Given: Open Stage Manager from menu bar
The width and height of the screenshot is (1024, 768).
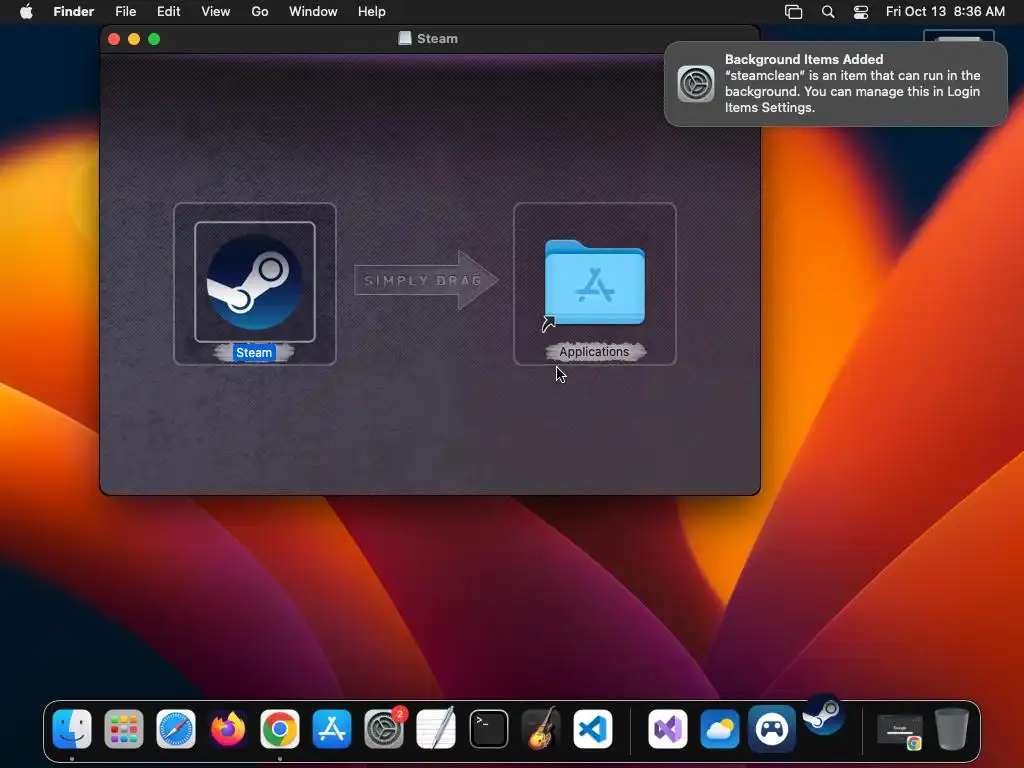Looking at the screenshot, I should pos(793,12).
